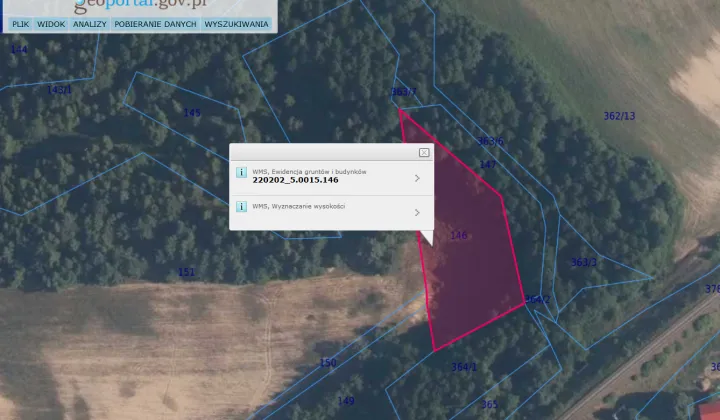
Task: Expand Wyznaczanie wysokości row arrow
Action: tap(417, 213)
